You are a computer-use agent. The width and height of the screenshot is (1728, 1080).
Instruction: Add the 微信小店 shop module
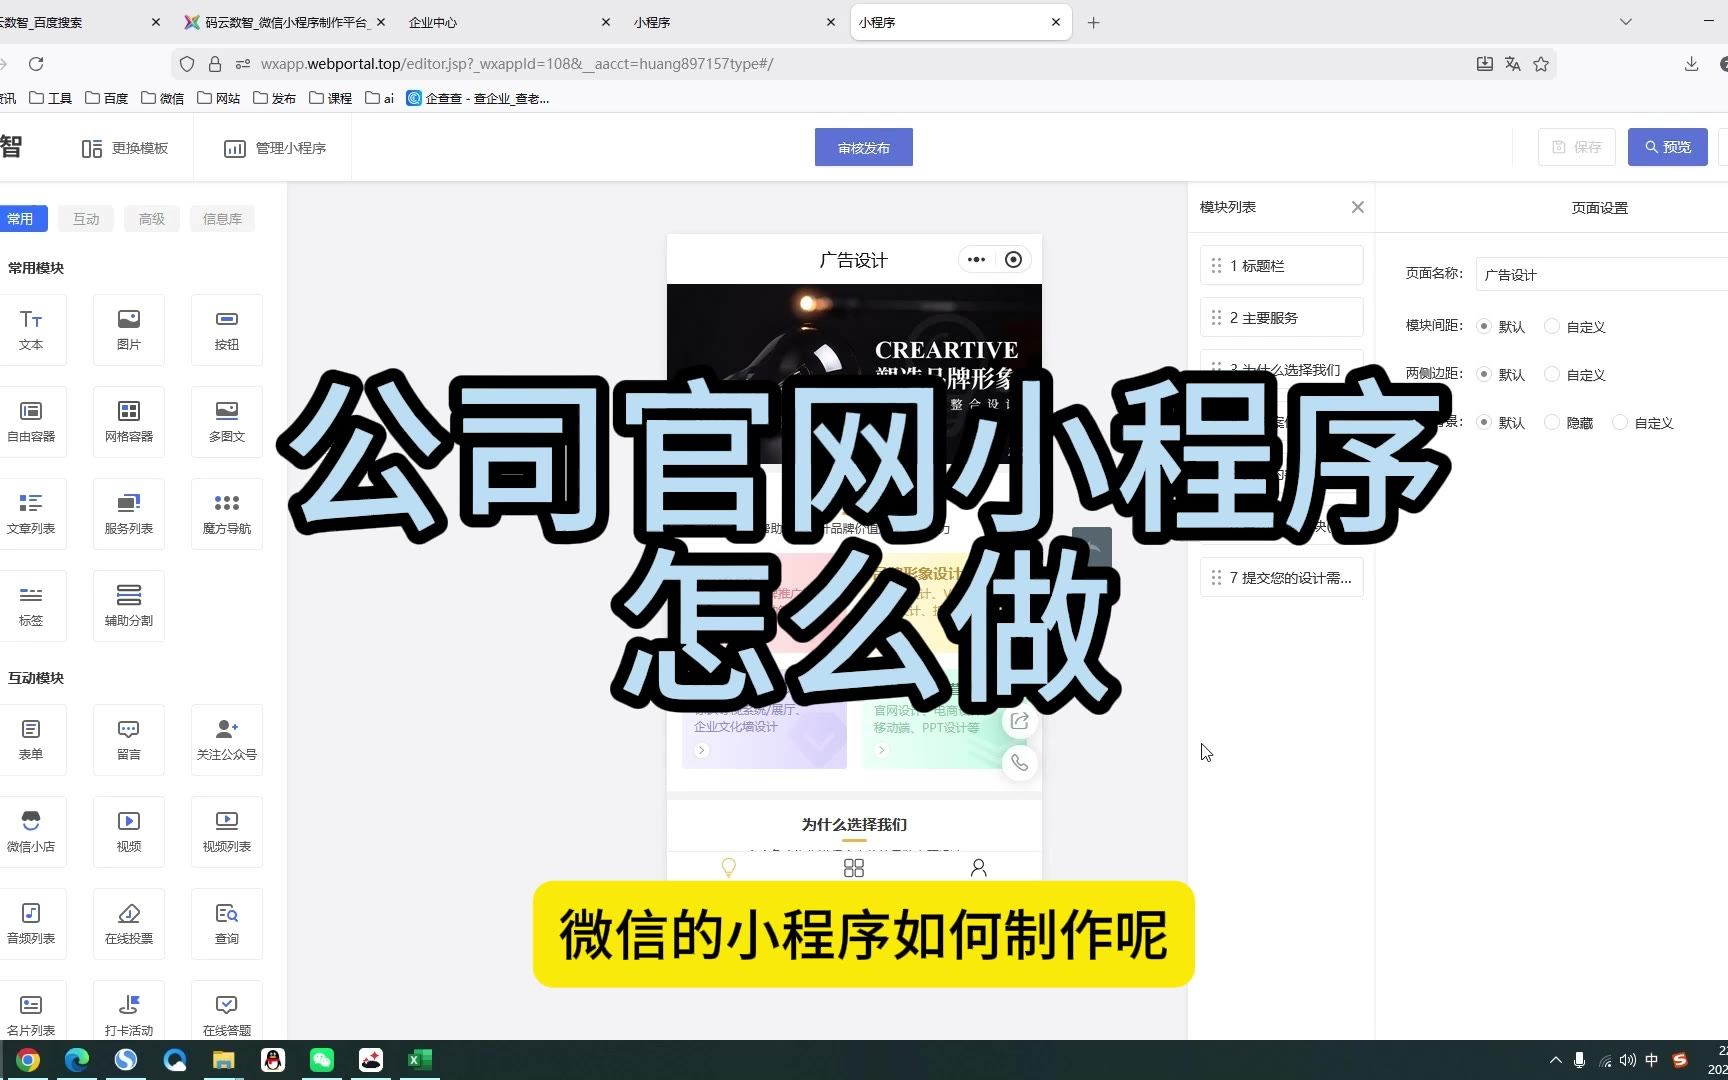(31, 832)
